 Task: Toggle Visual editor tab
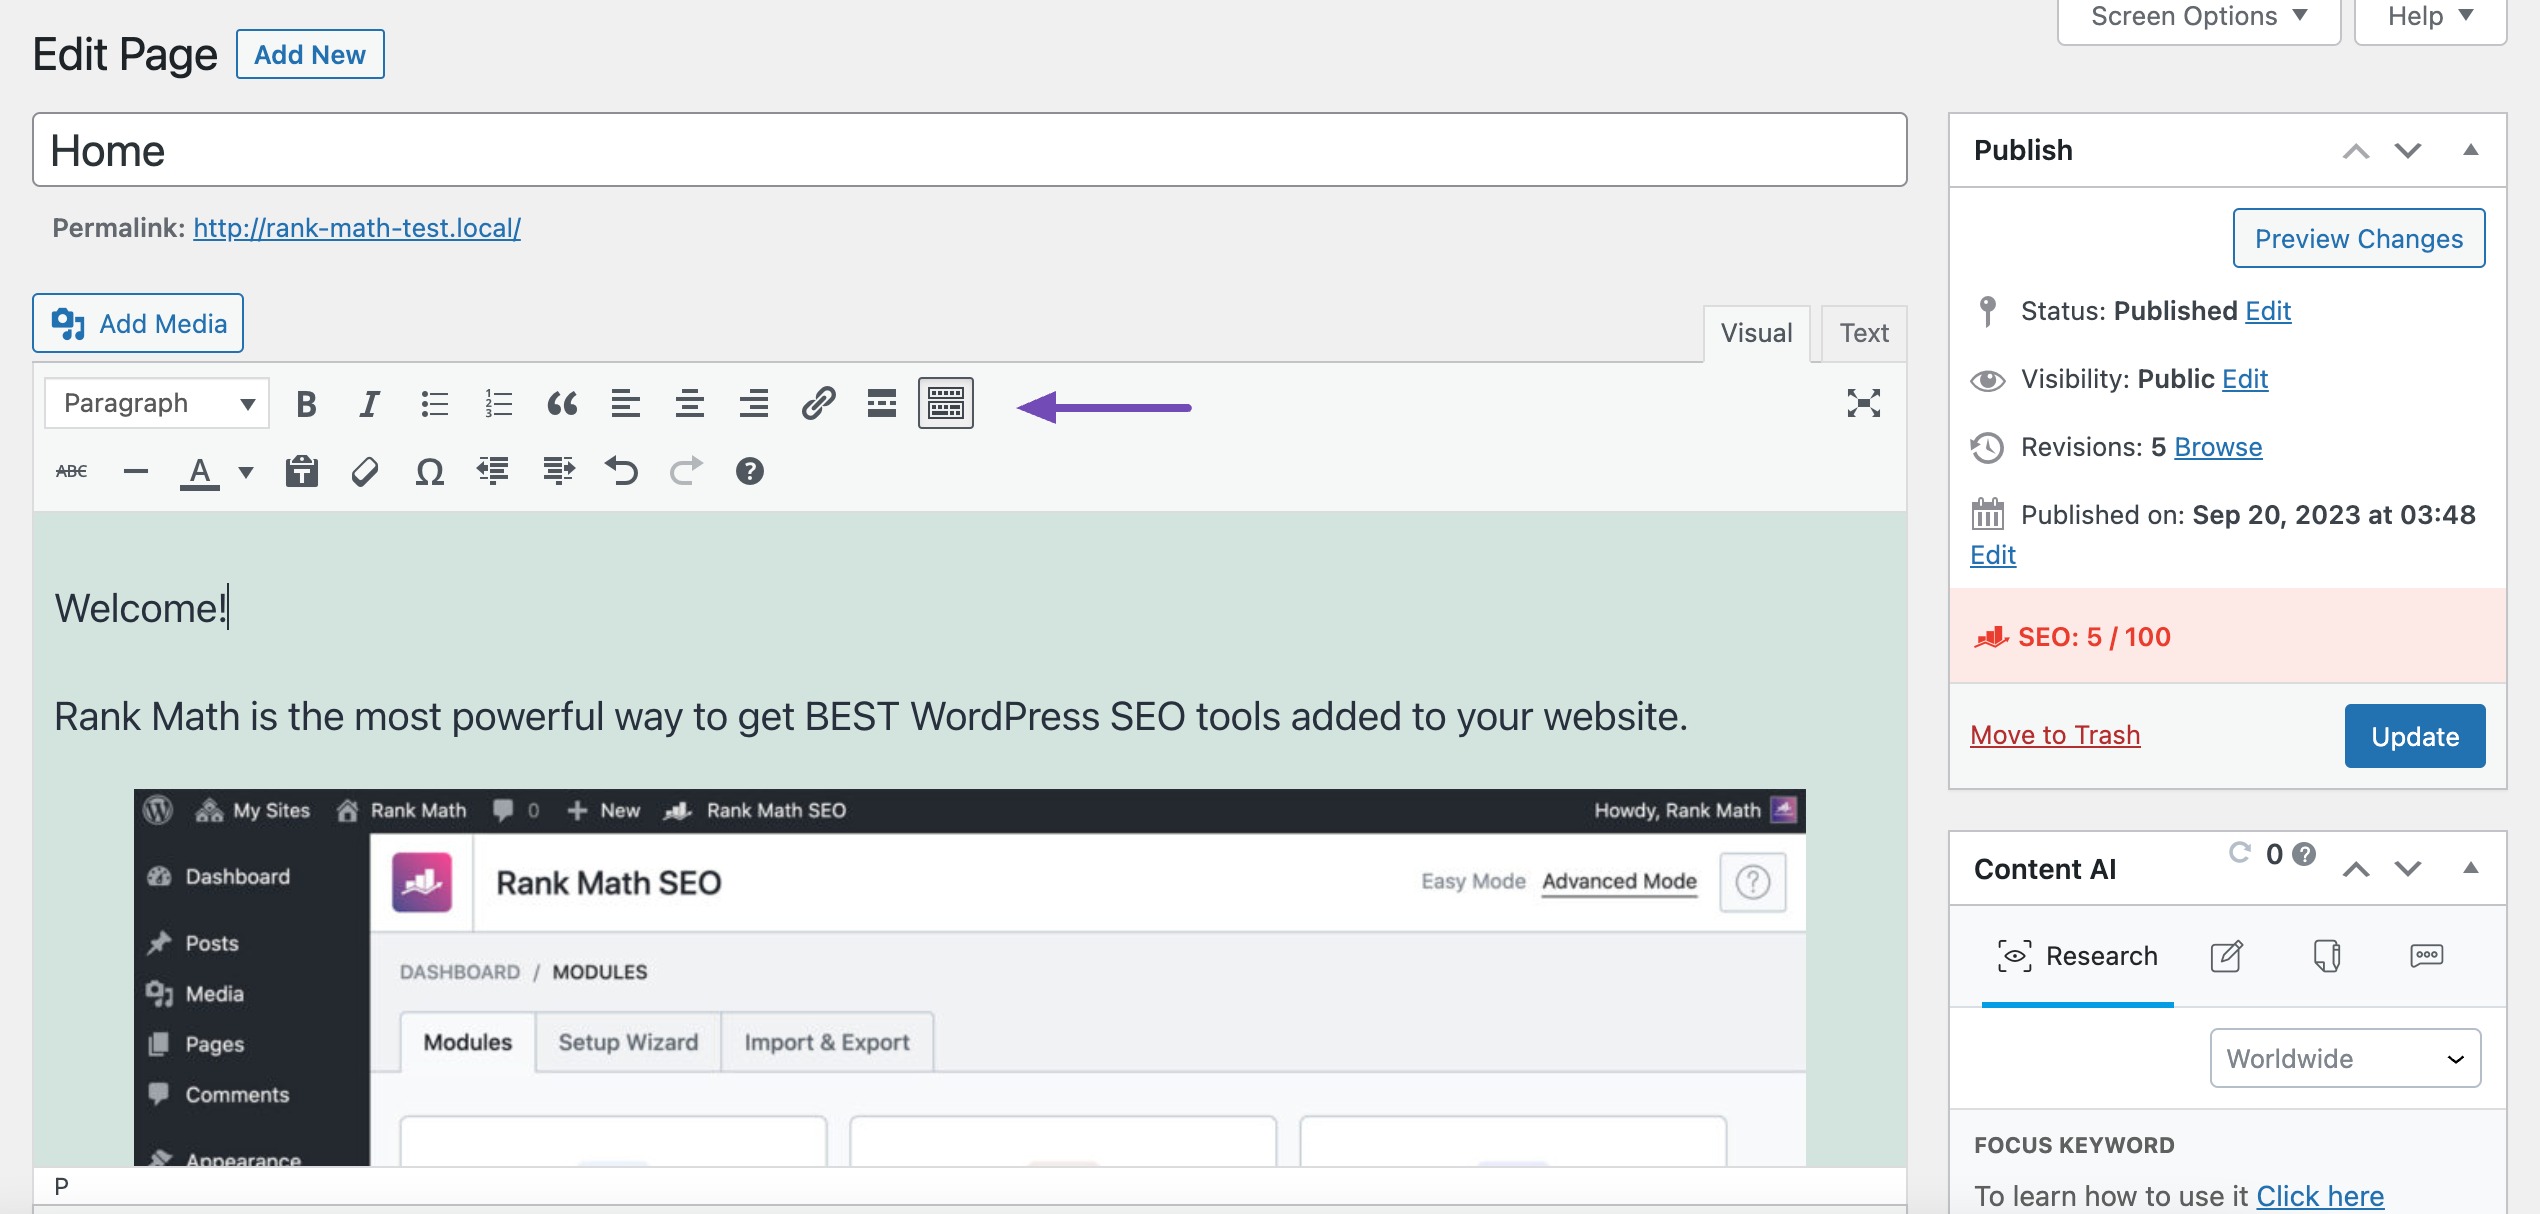pos(1754,331)
